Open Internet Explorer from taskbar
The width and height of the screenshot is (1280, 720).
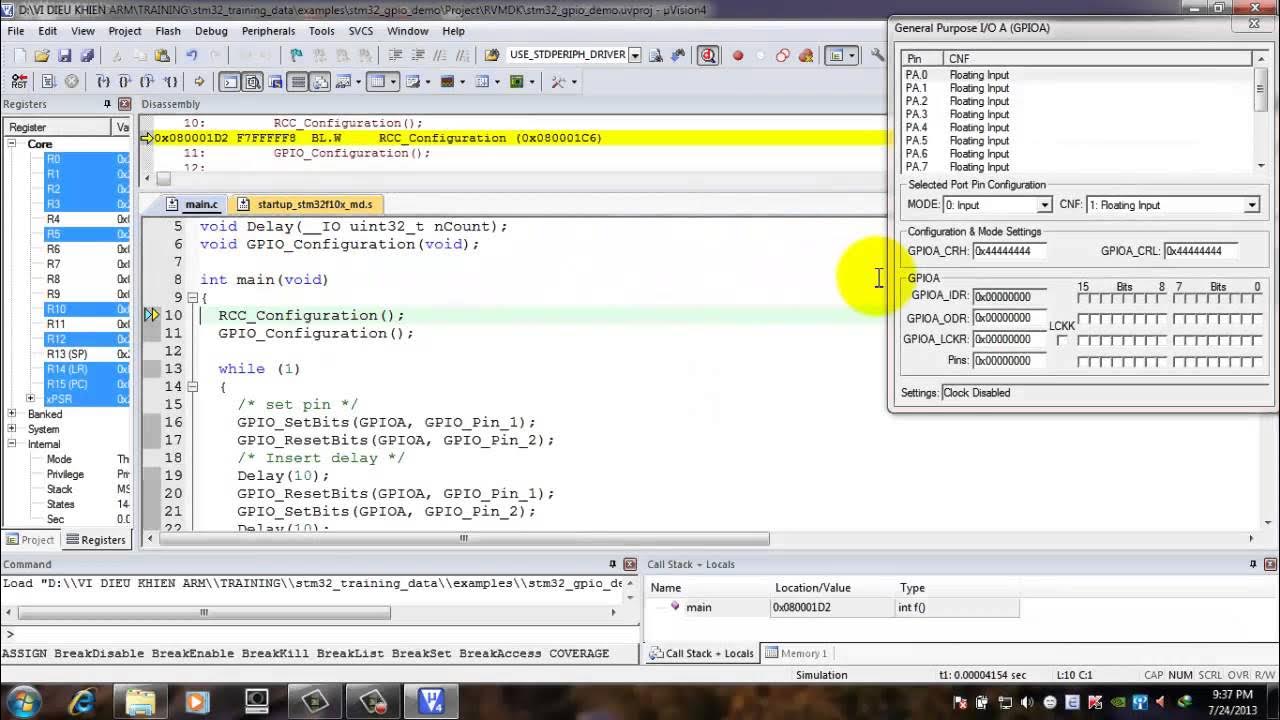pos(82,701)
